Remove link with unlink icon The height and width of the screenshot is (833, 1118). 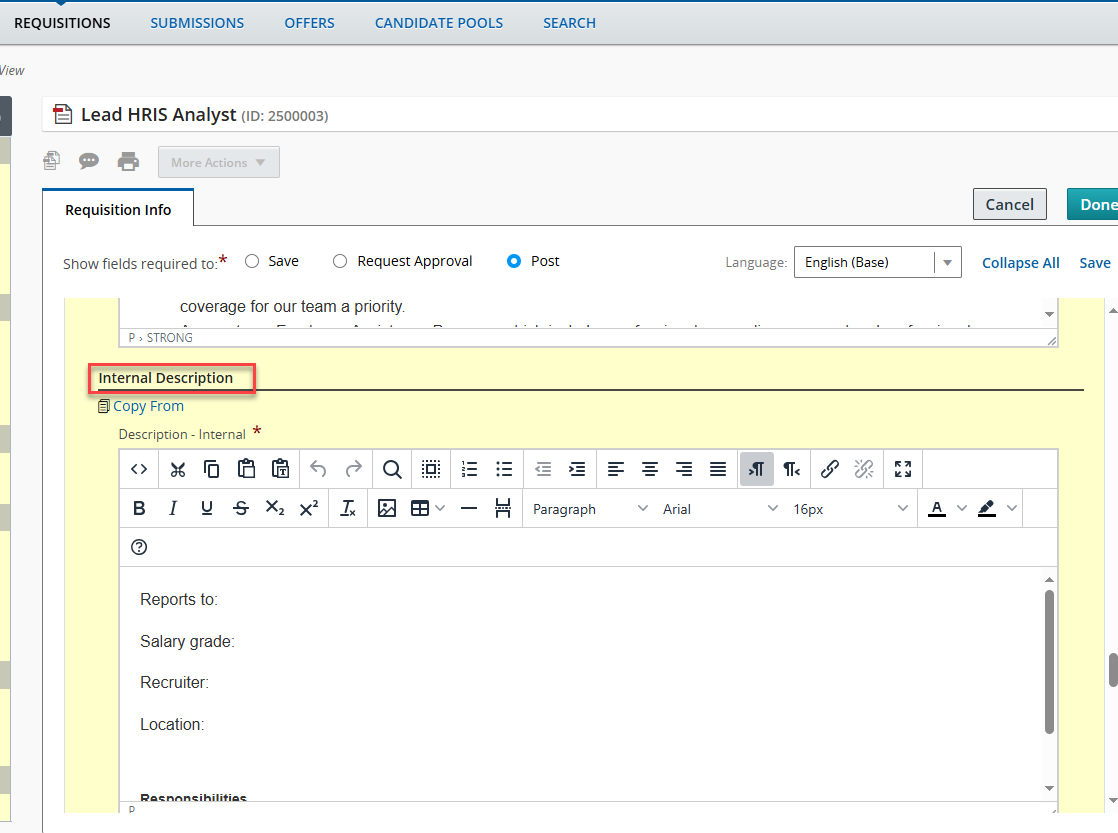pyautogui.click(x=863, y=469)
